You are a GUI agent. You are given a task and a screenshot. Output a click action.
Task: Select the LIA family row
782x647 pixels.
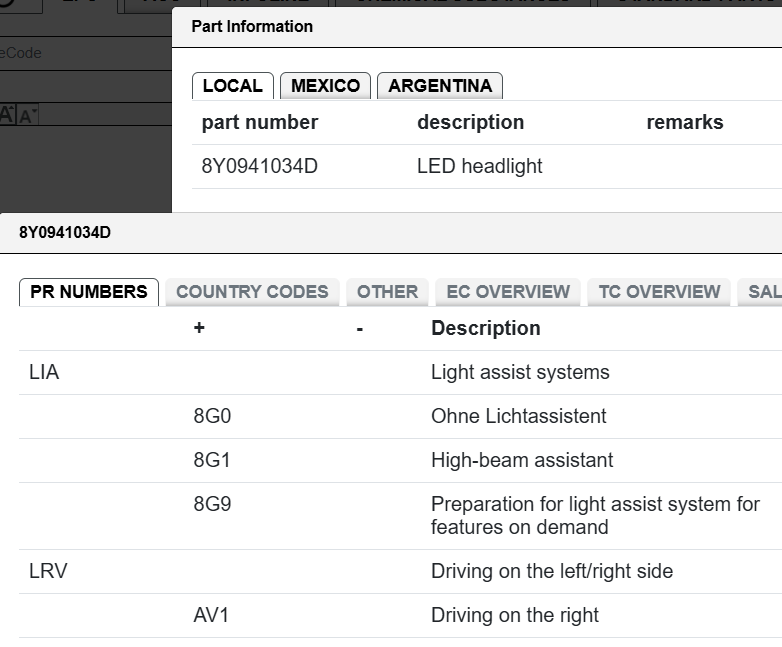tap(44, 372)
